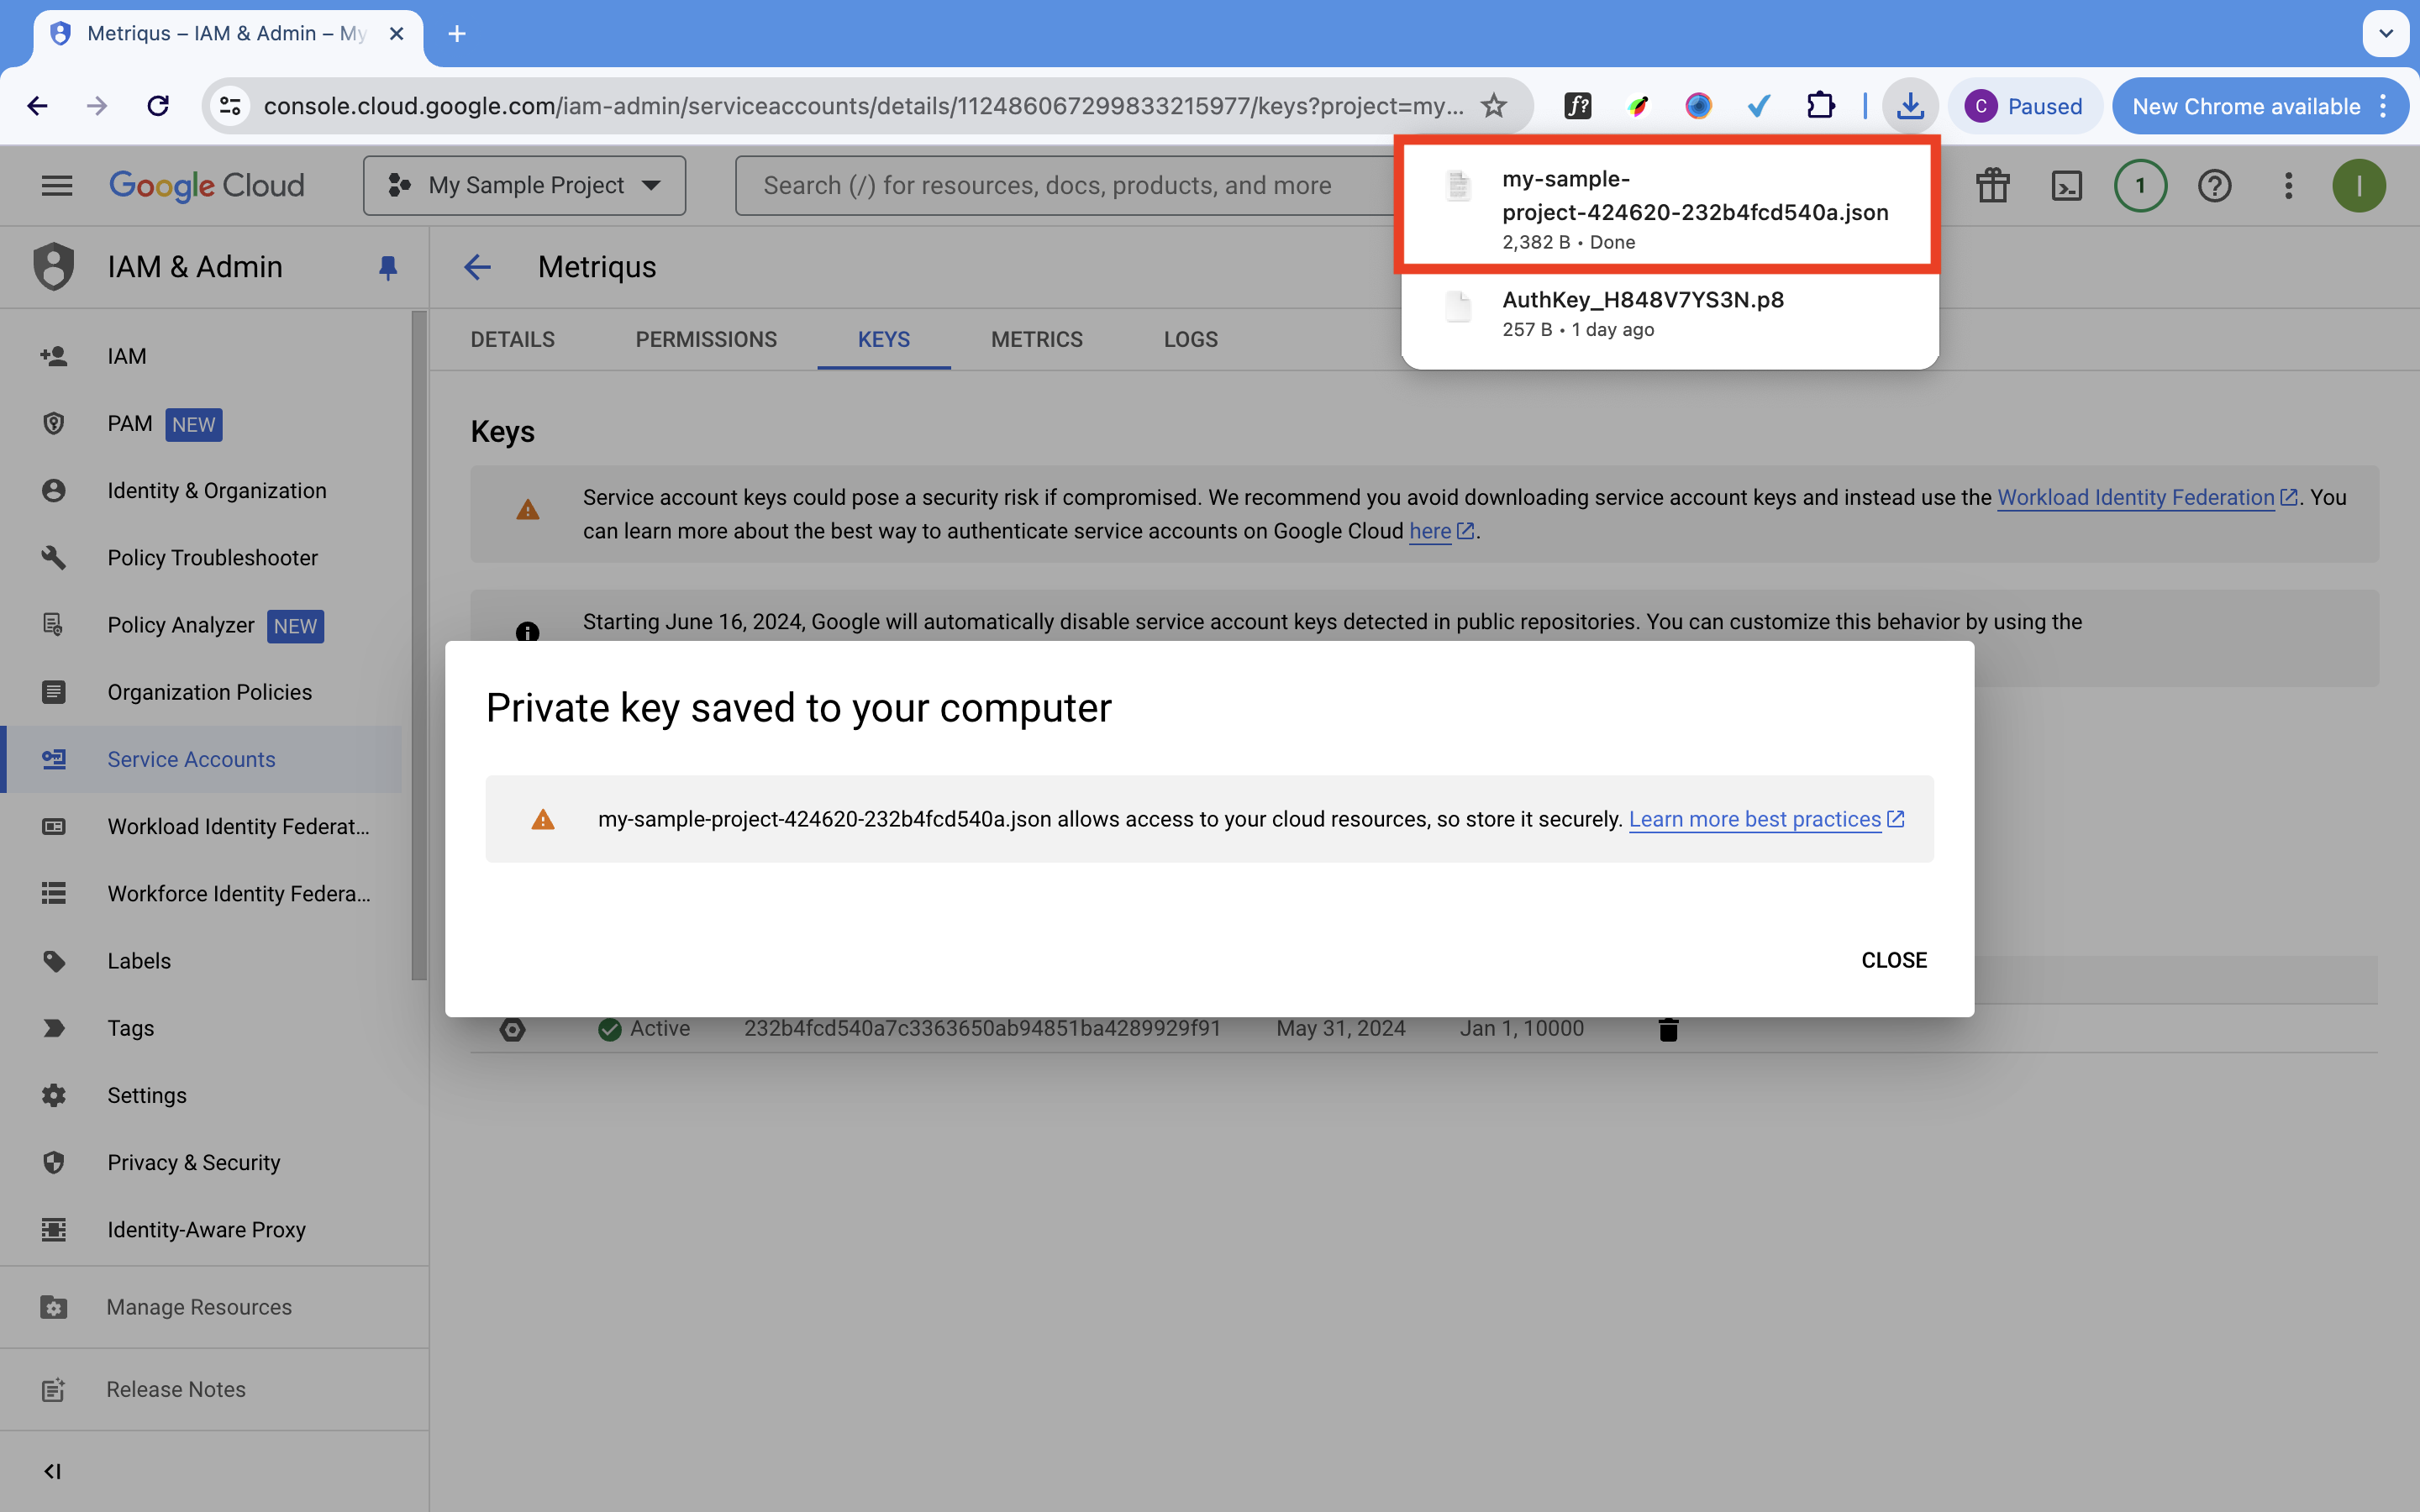Click the search resources input field
2420x1512 pixels.
pos(1065,185)
